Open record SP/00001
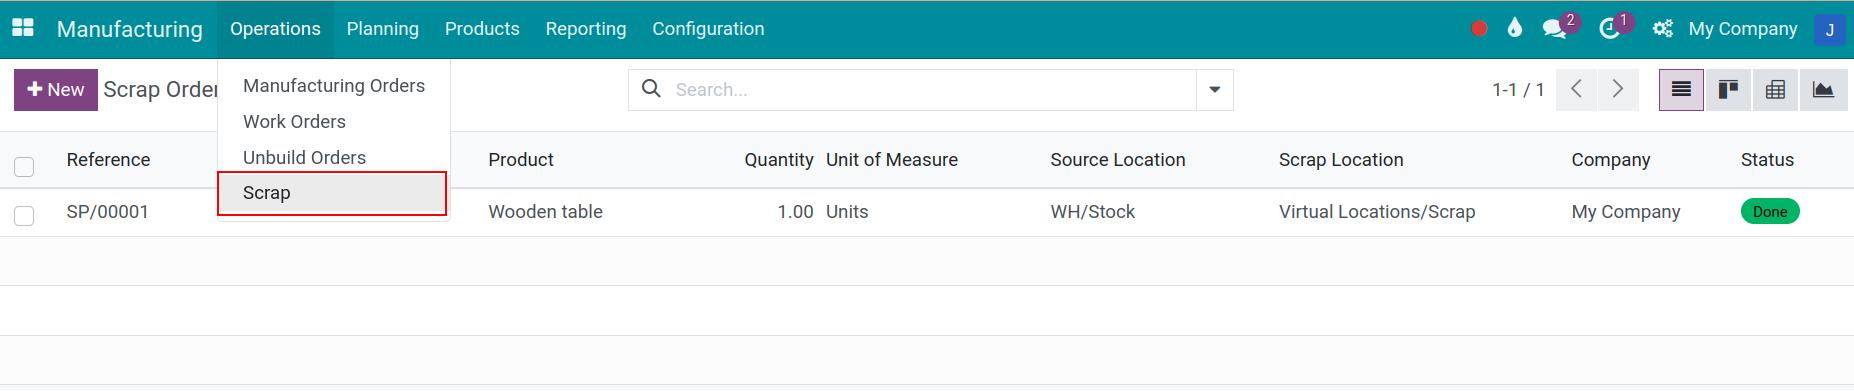Screen dimensions: 1854x391 [107, 212]
